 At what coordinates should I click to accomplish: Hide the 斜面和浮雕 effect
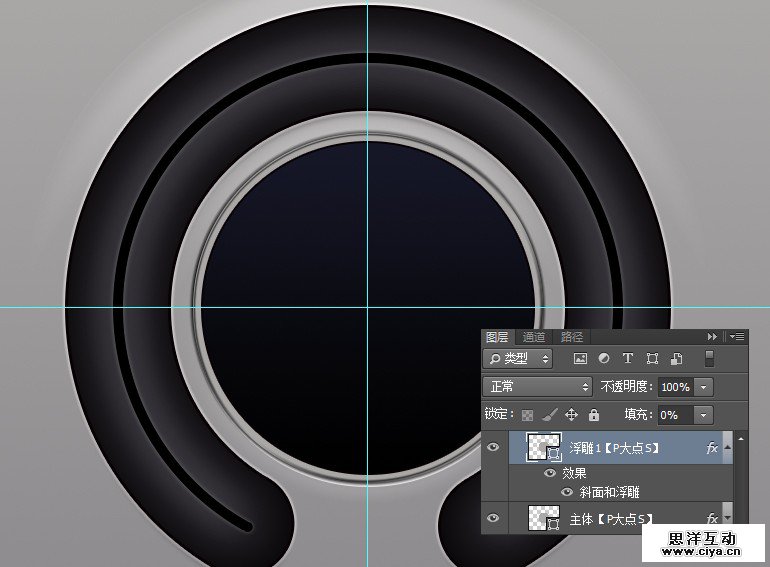[x=567, y=492]
